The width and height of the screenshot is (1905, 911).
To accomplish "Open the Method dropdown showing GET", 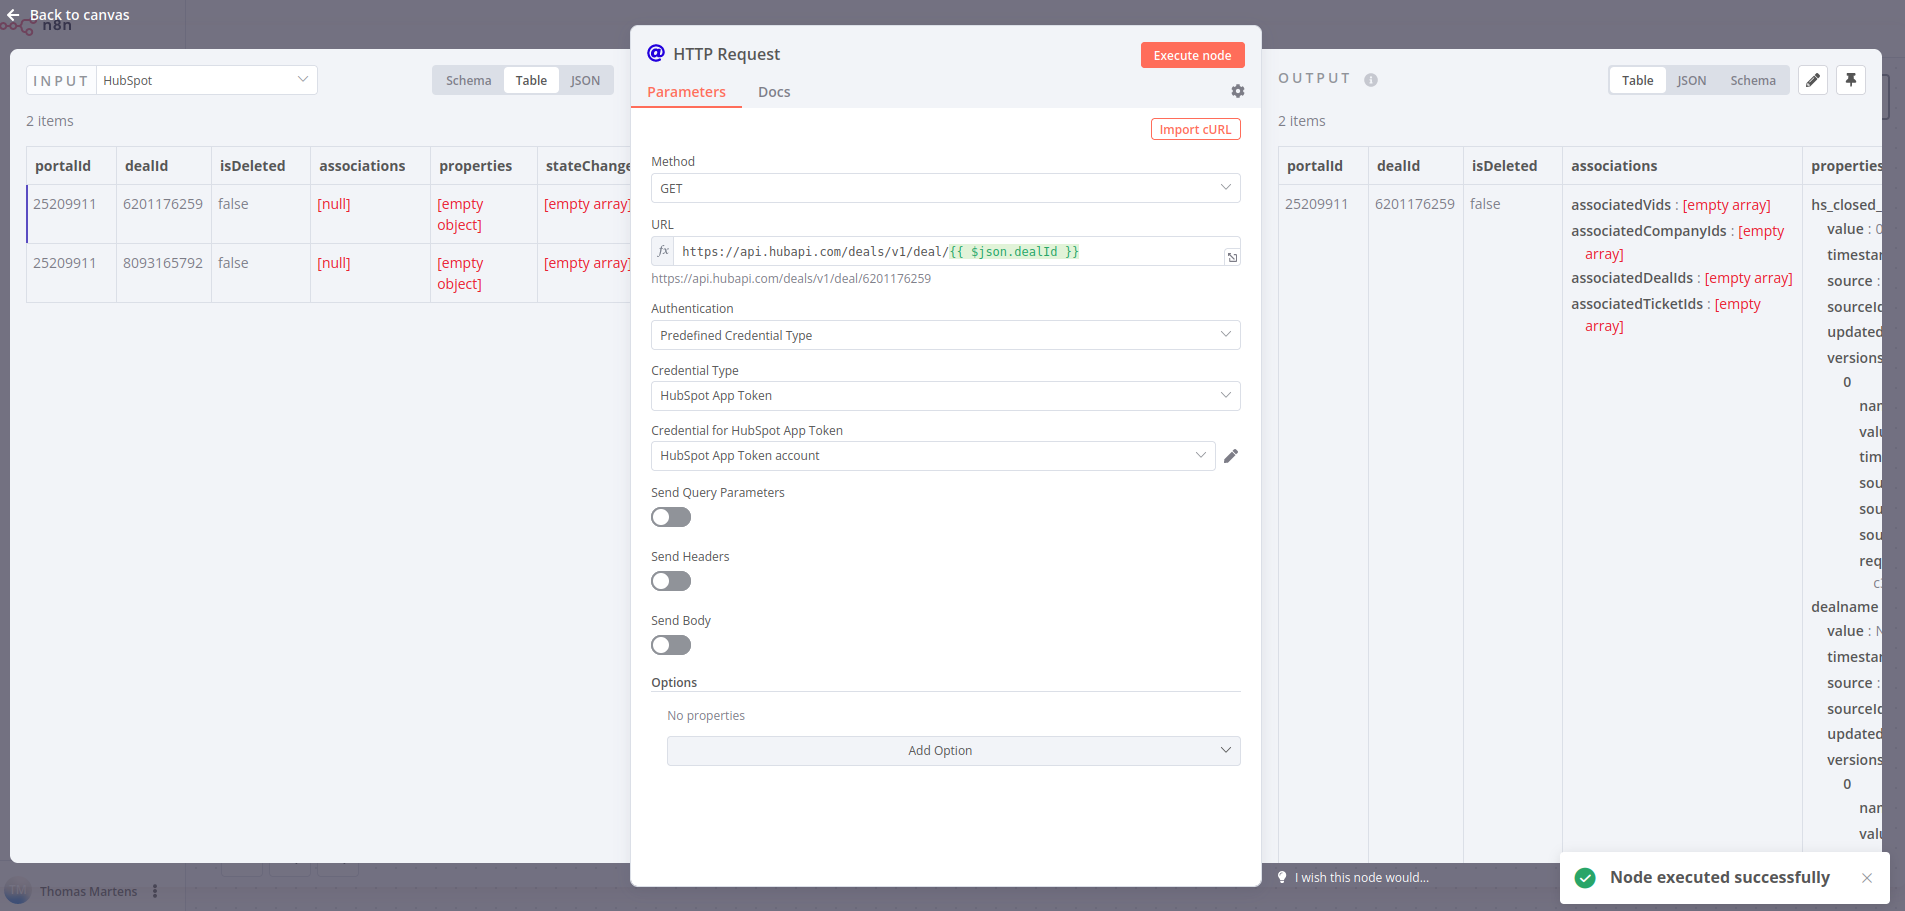I will click(946, 188).
